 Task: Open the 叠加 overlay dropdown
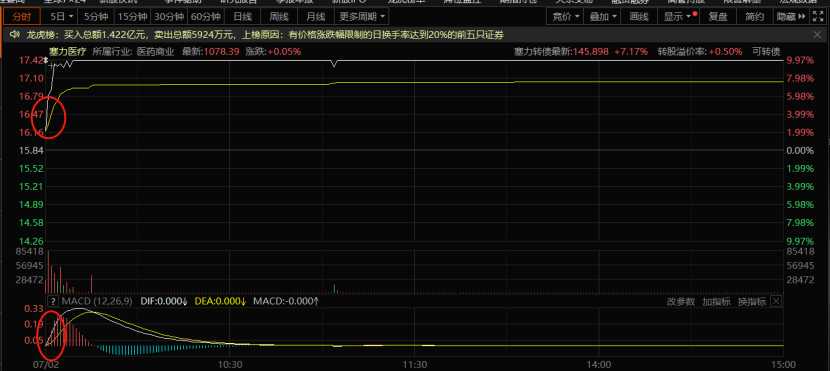(x=602, y=16)
